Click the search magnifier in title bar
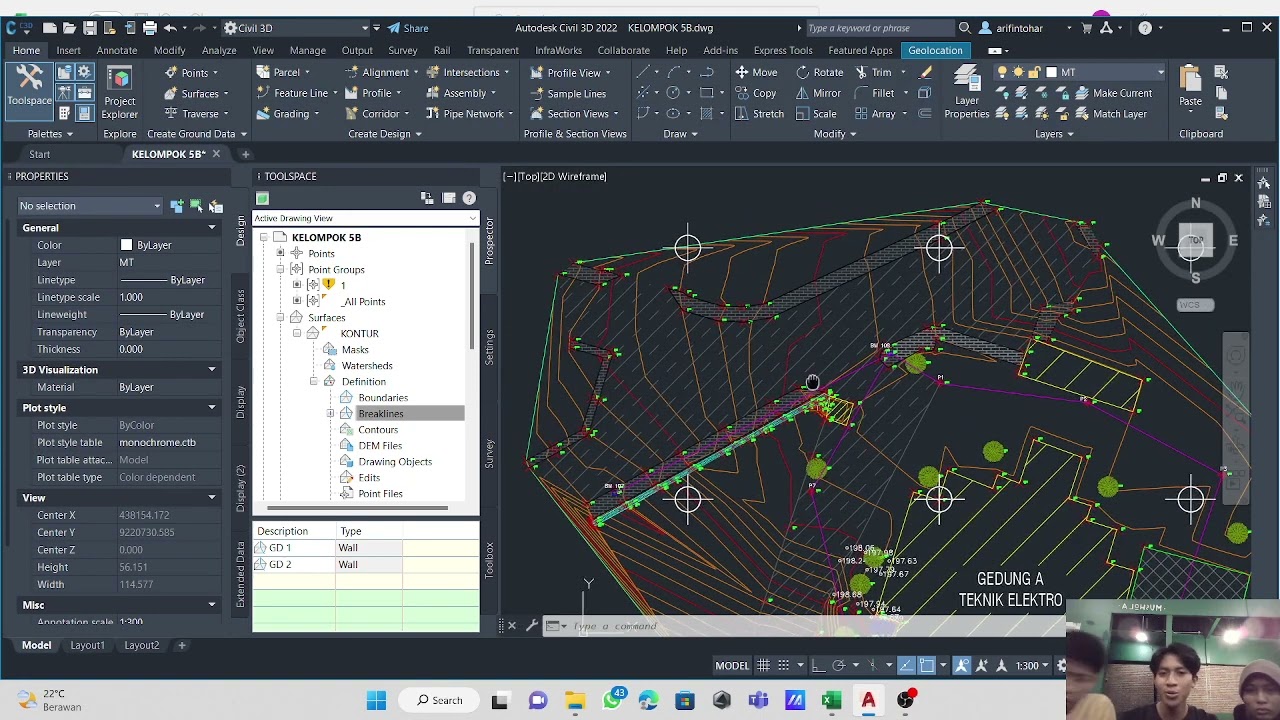The width and height of the screenshot is (1280, 720). [x=964, y=28]
